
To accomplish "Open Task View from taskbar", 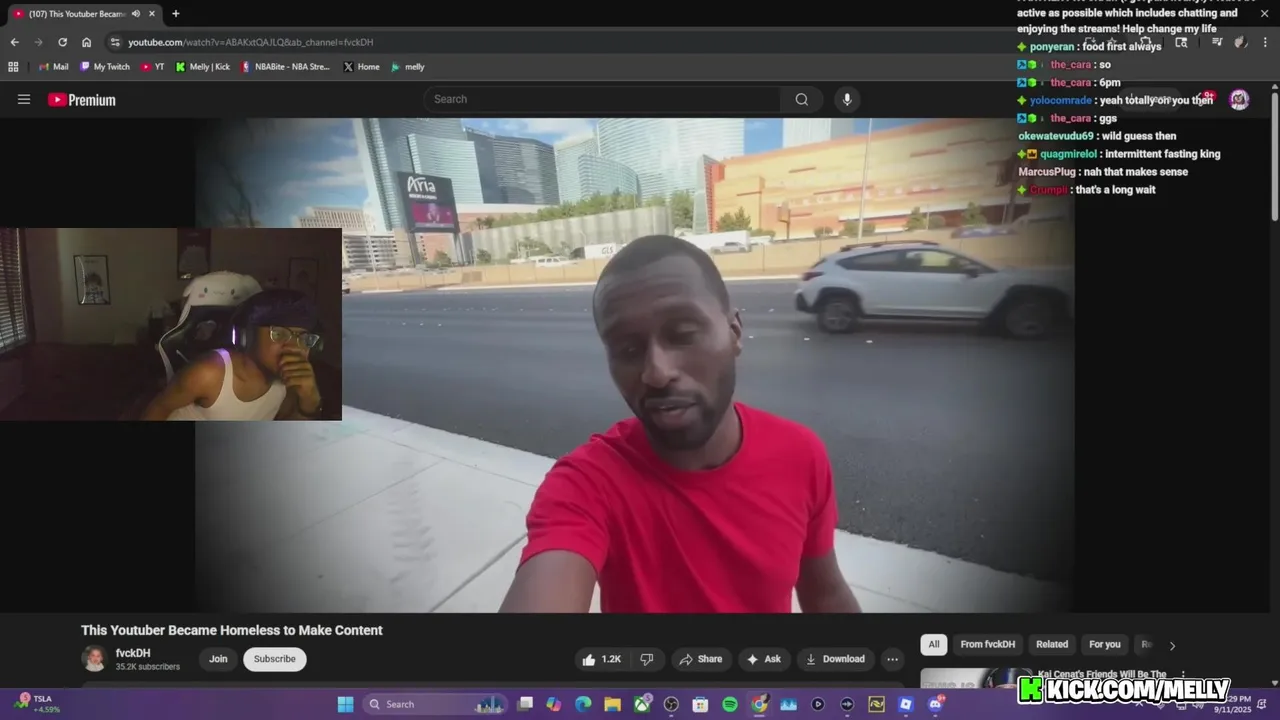I will click(x=525, y=704).
